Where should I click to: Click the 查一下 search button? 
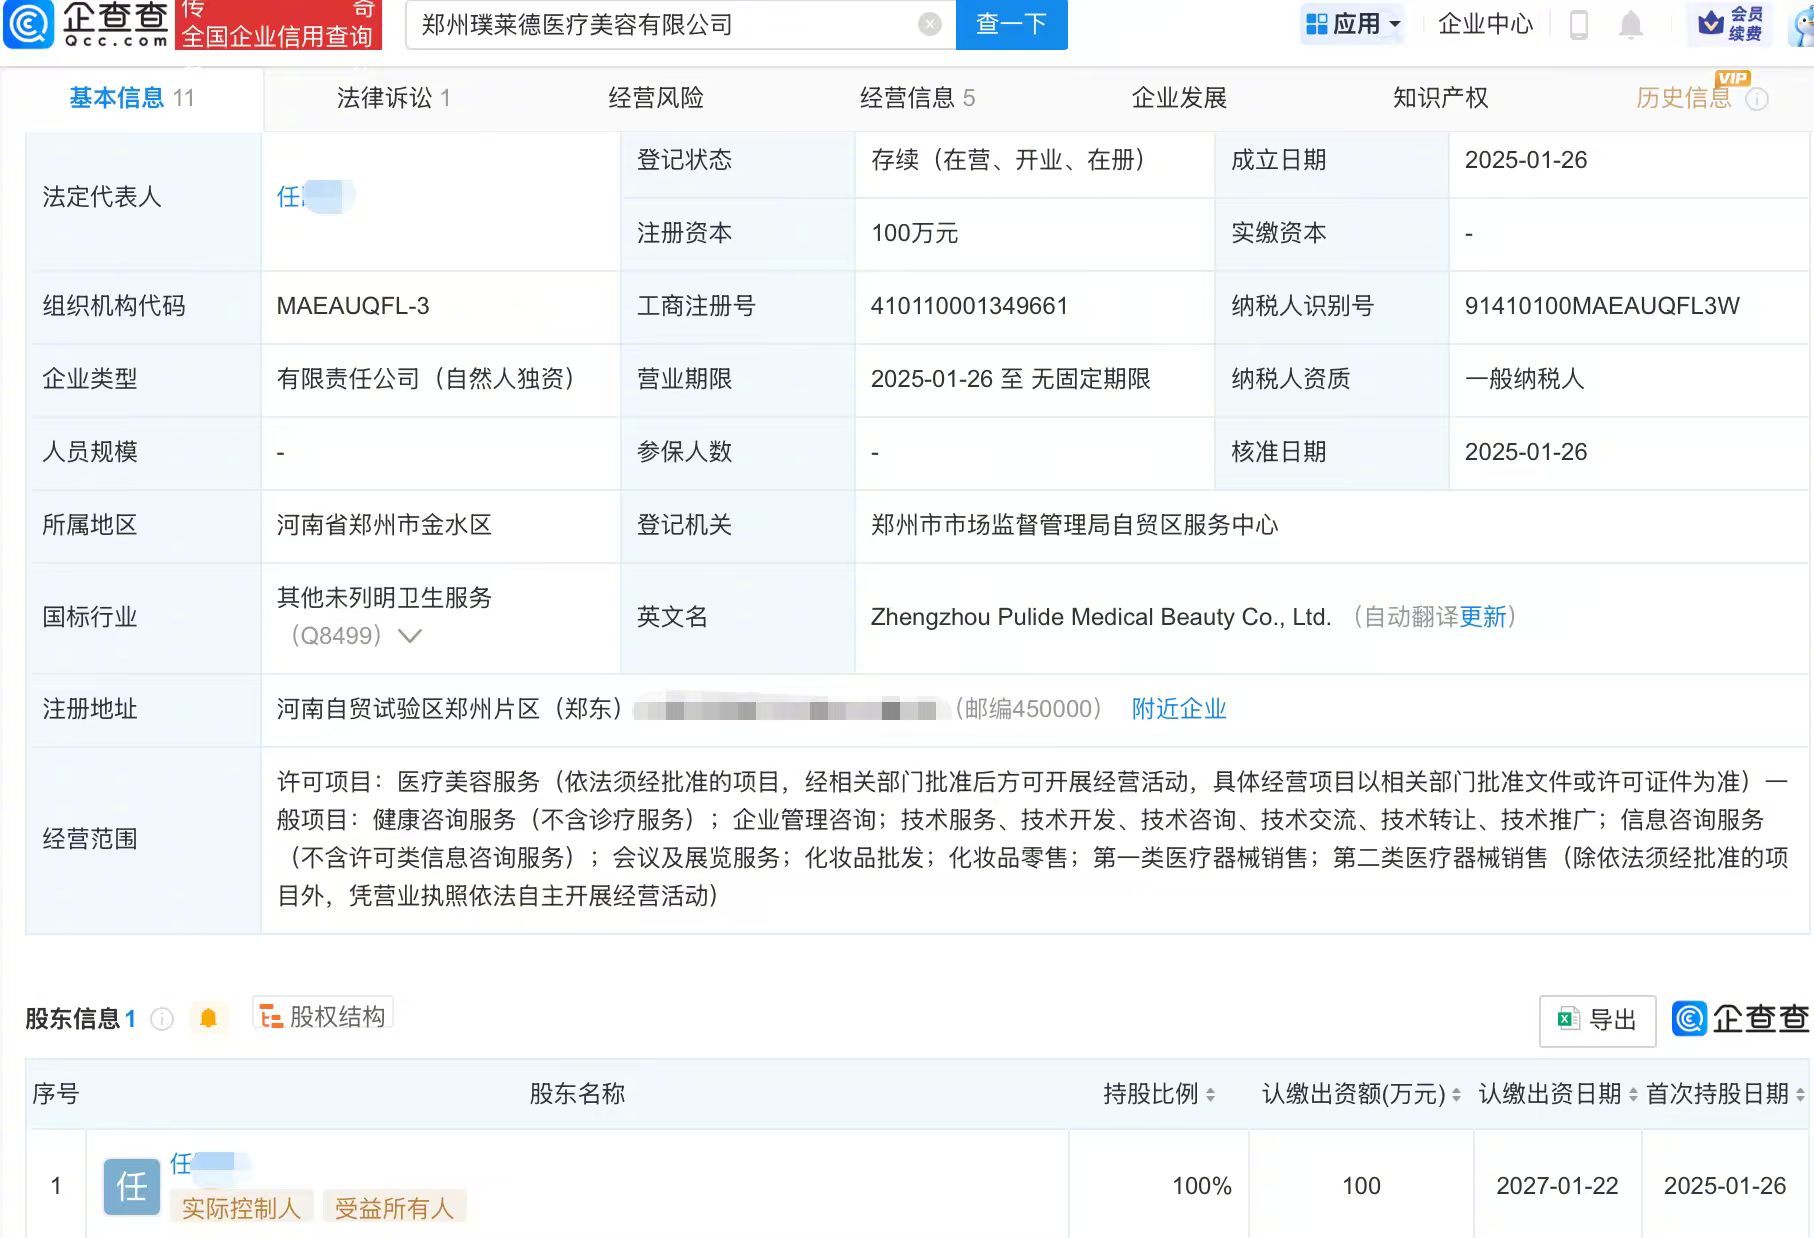click(1011, 24)
